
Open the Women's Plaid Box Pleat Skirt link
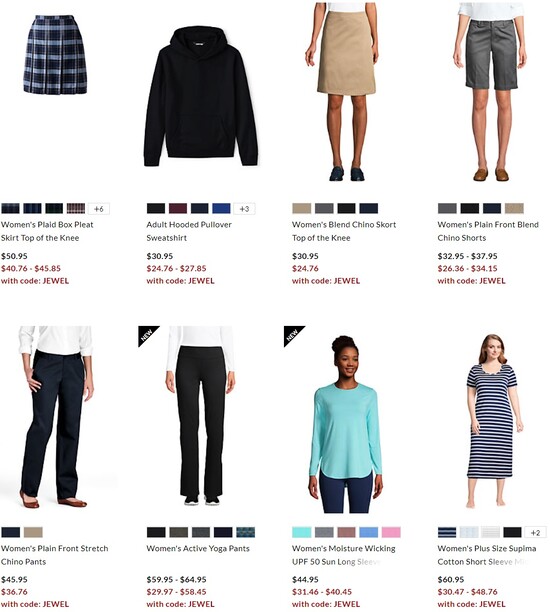[47, 231]
